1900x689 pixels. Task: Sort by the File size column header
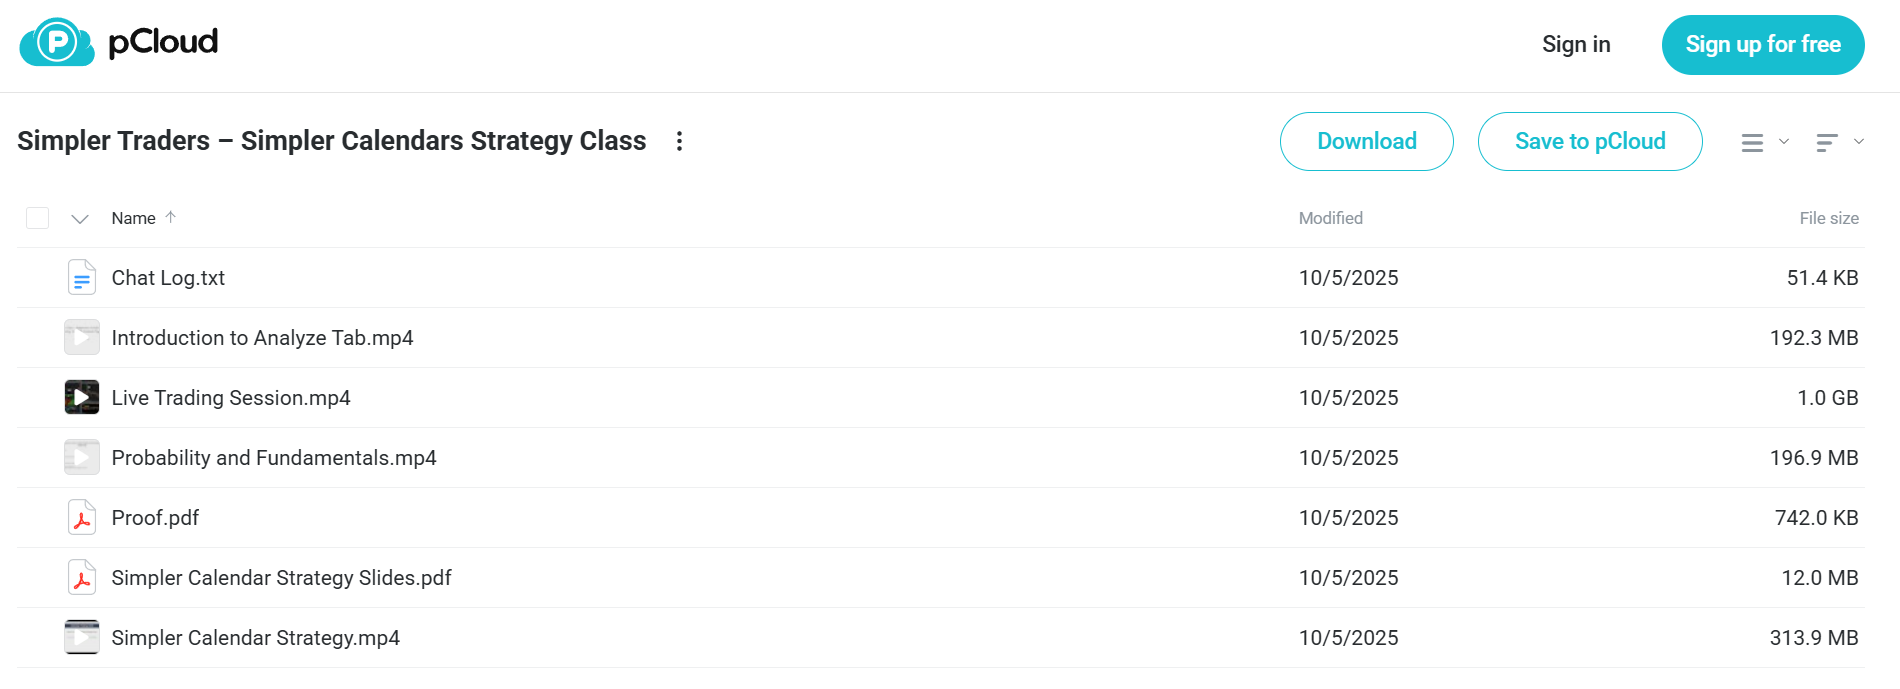point(1829,218)
